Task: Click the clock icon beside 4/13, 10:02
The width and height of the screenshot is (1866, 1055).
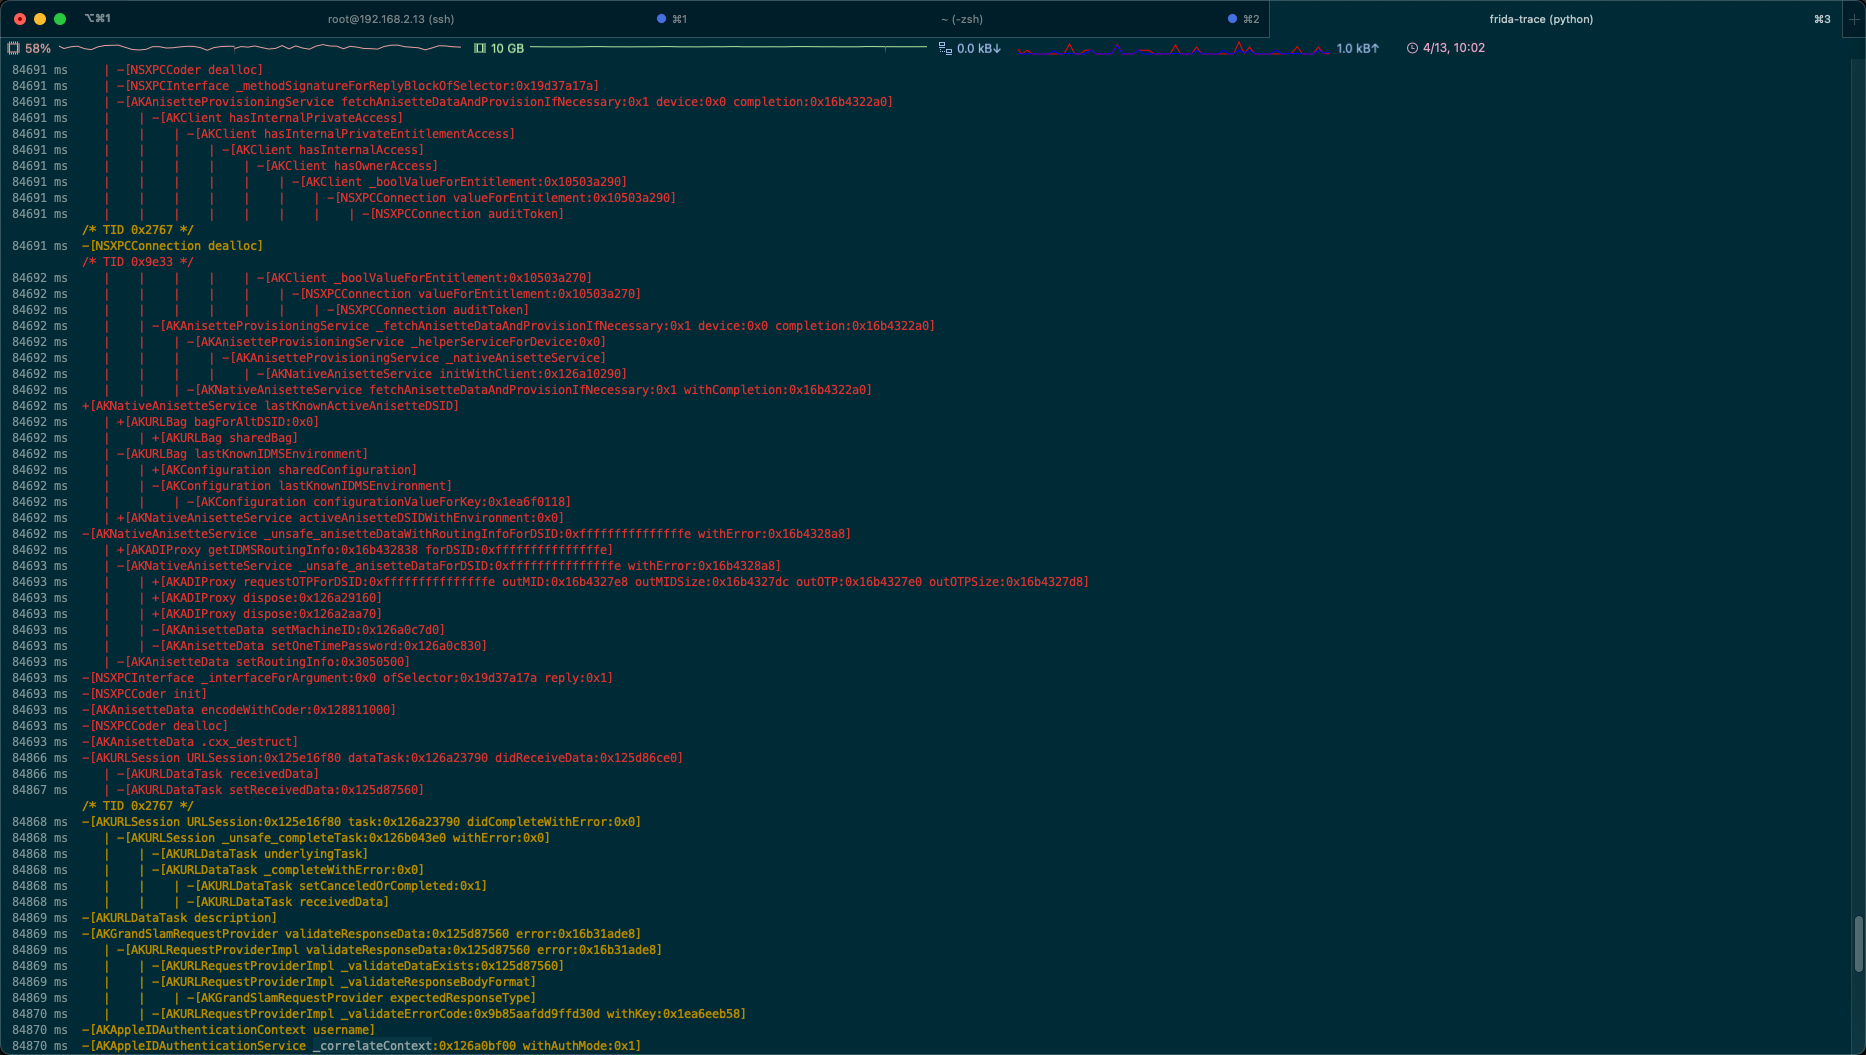Action: (1412, 48)
